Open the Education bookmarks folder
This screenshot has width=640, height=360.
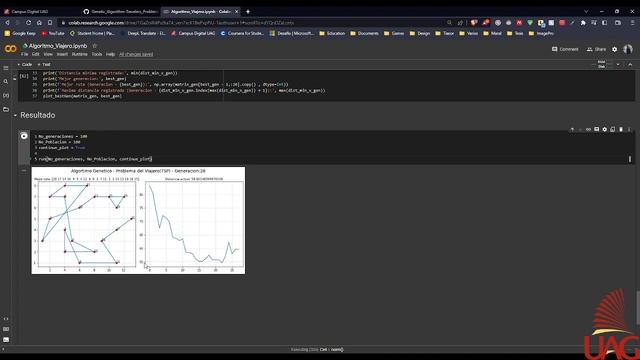pos(332,33)
